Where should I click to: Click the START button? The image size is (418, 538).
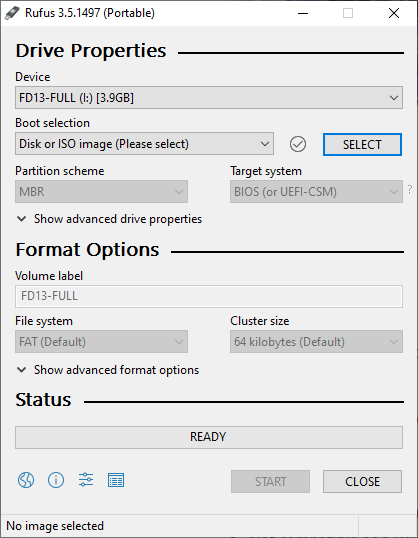click(x=270, y=481)
